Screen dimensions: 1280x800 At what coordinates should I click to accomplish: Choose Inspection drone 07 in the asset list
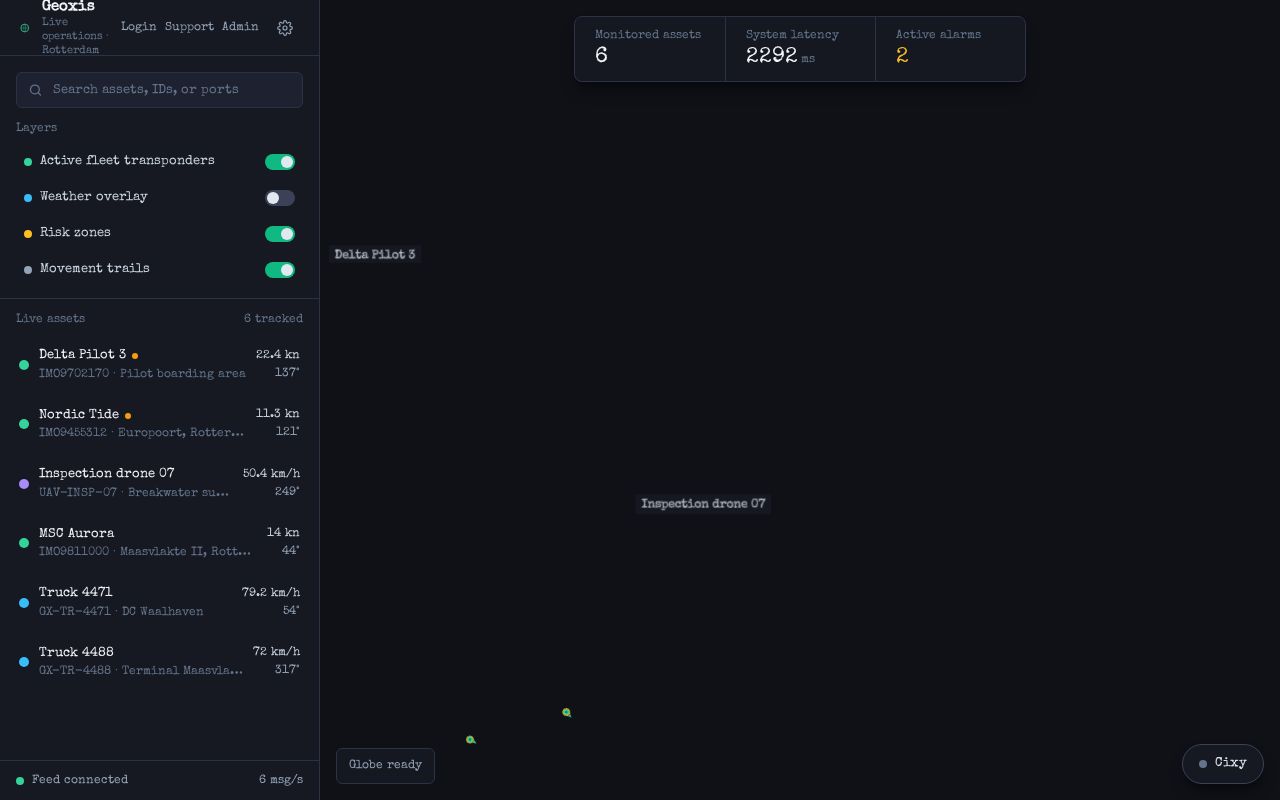click(160, 483)
